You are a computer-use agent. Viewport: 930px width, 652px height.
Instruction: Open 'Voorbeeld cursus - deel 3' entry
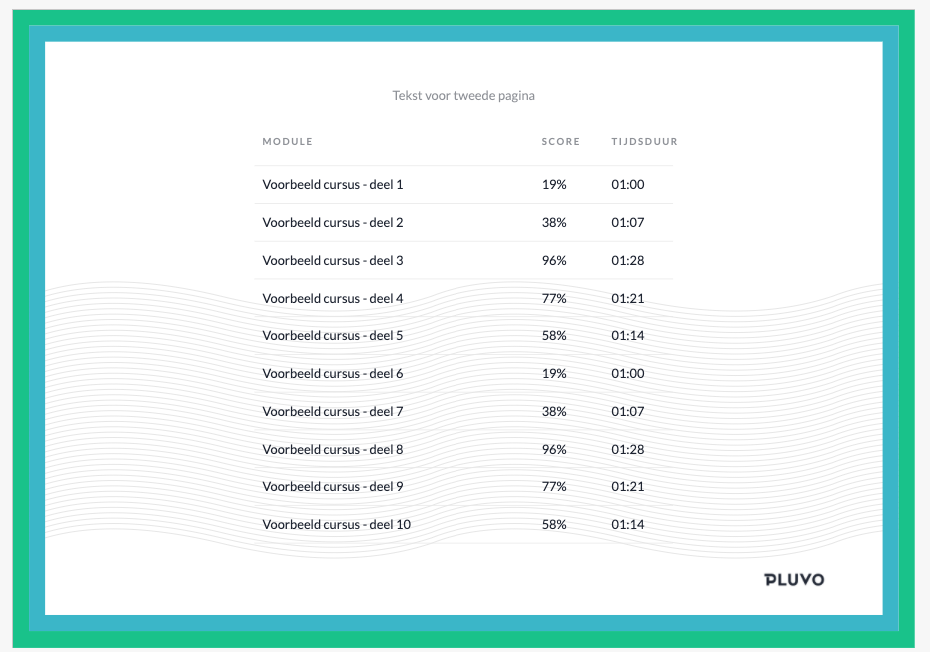pos(332,261)
